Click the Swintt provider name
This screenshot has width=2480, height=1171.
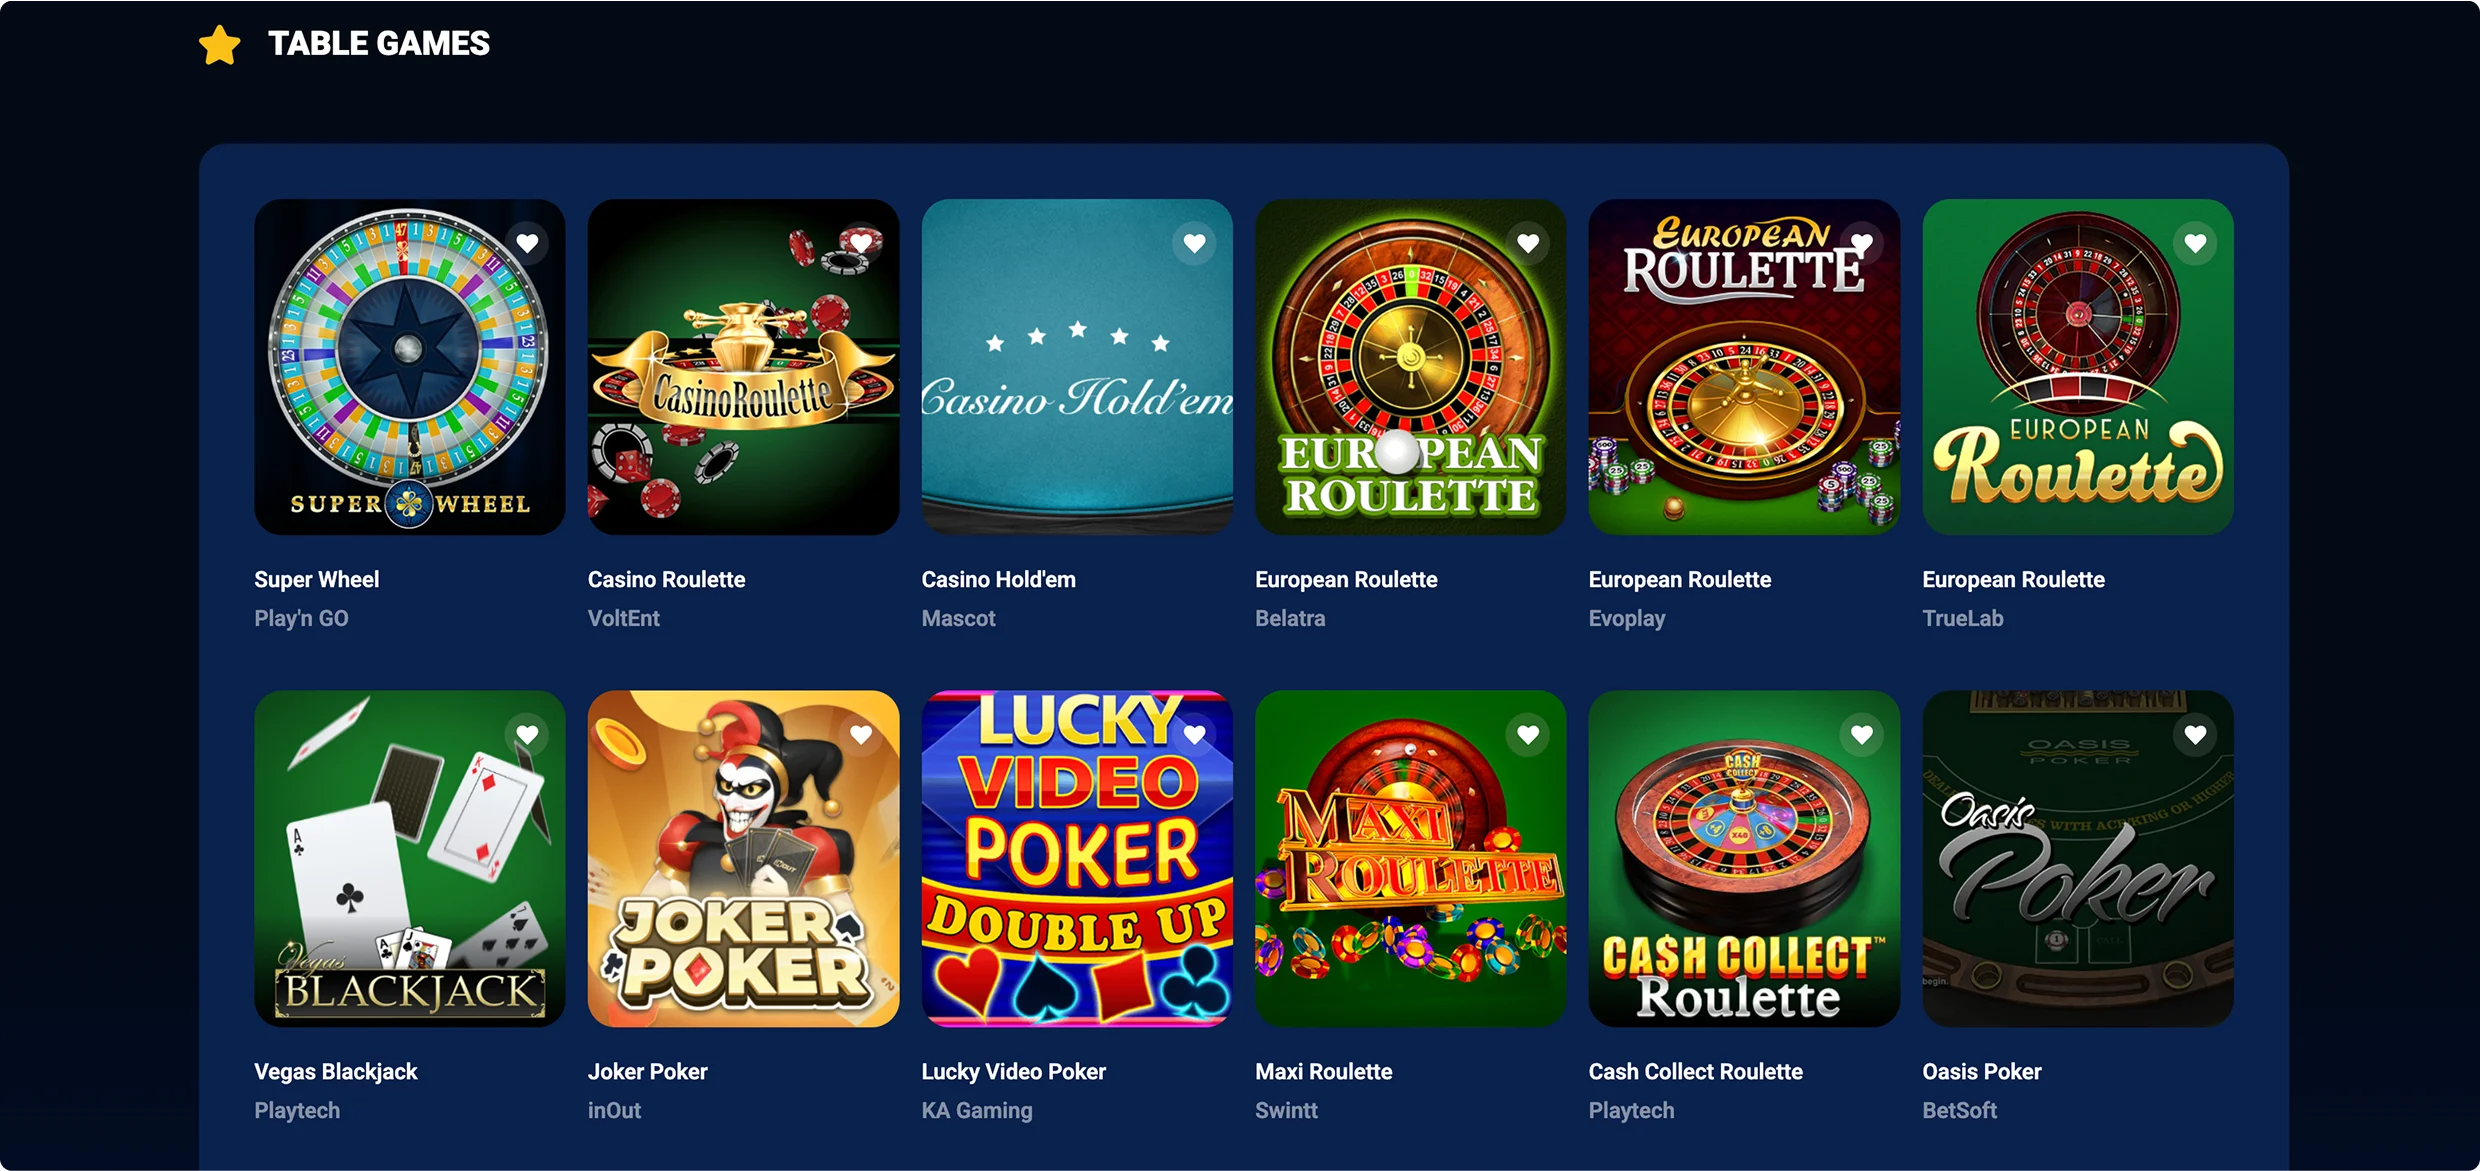pos(1286,1111)
